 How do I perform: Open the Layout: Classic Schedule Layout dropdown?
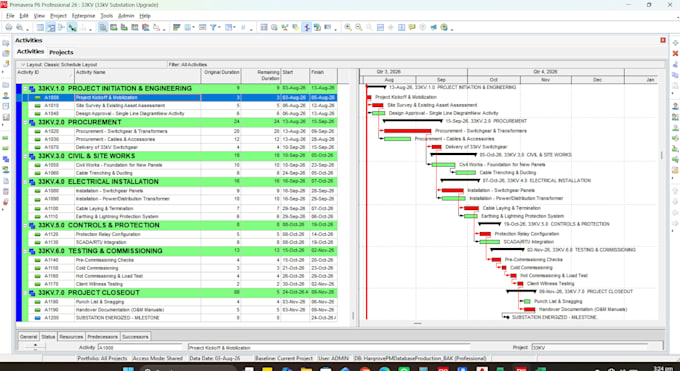(23, 65)
